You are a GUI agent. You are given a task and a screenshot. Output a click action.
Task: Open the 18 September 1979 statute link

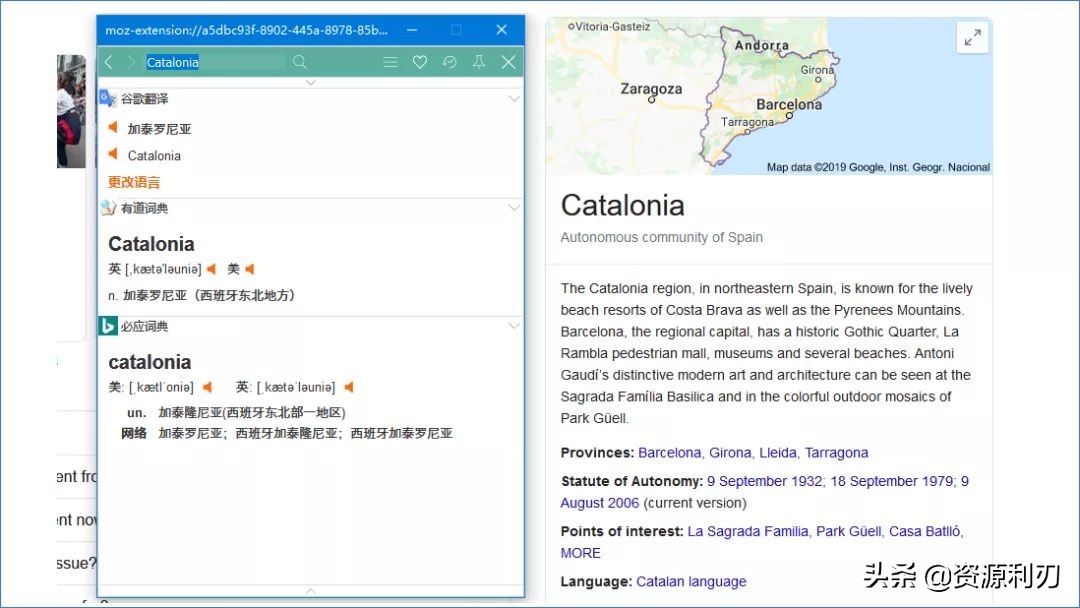pyautogui.click(x=892, y=481)
